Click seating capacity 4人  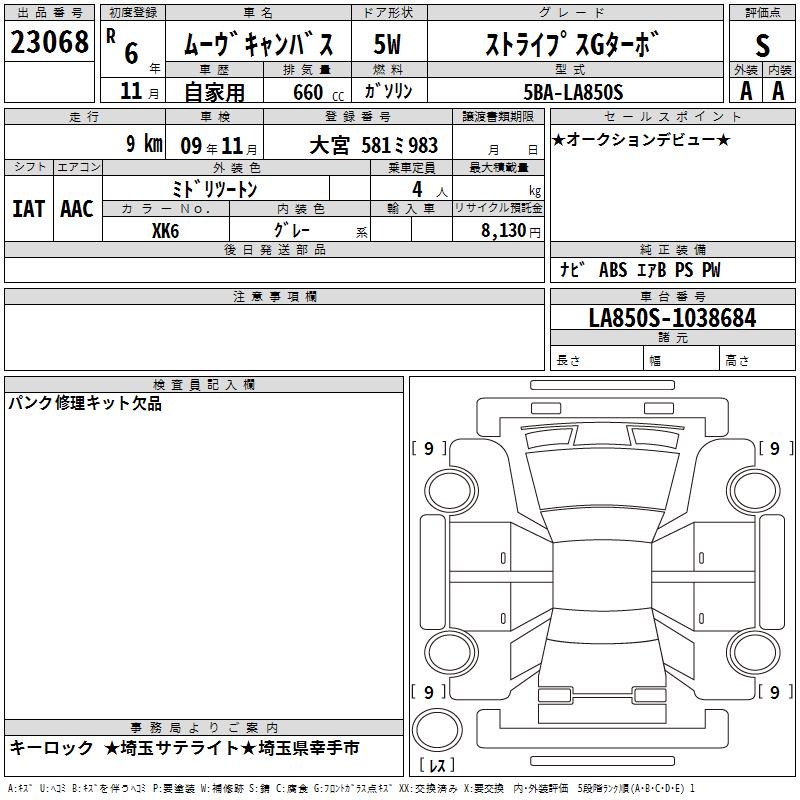coord(430,189)
